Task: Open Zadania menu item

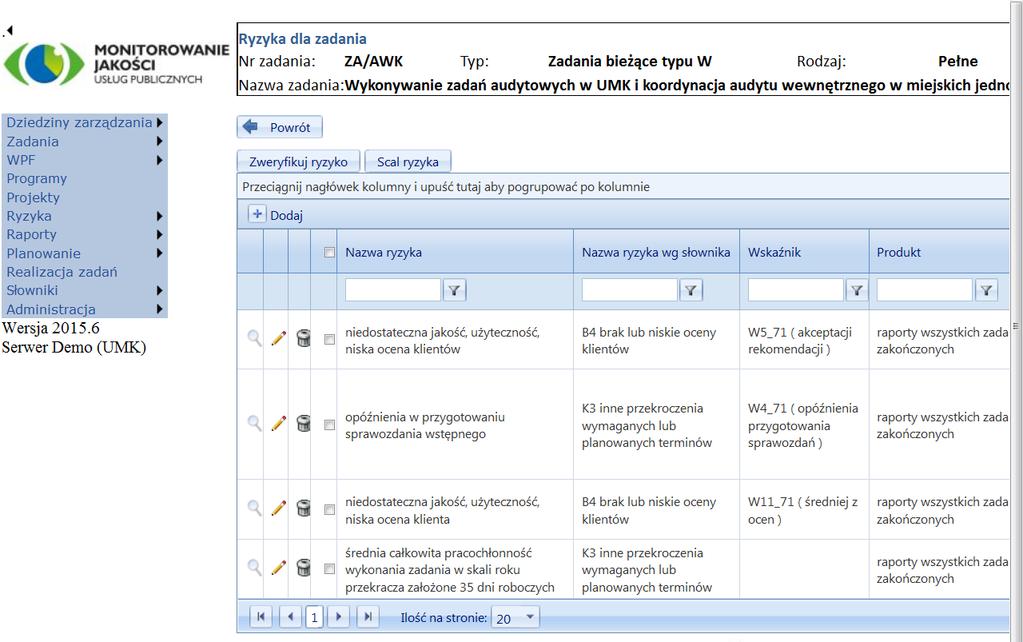Action: point(33,141)
